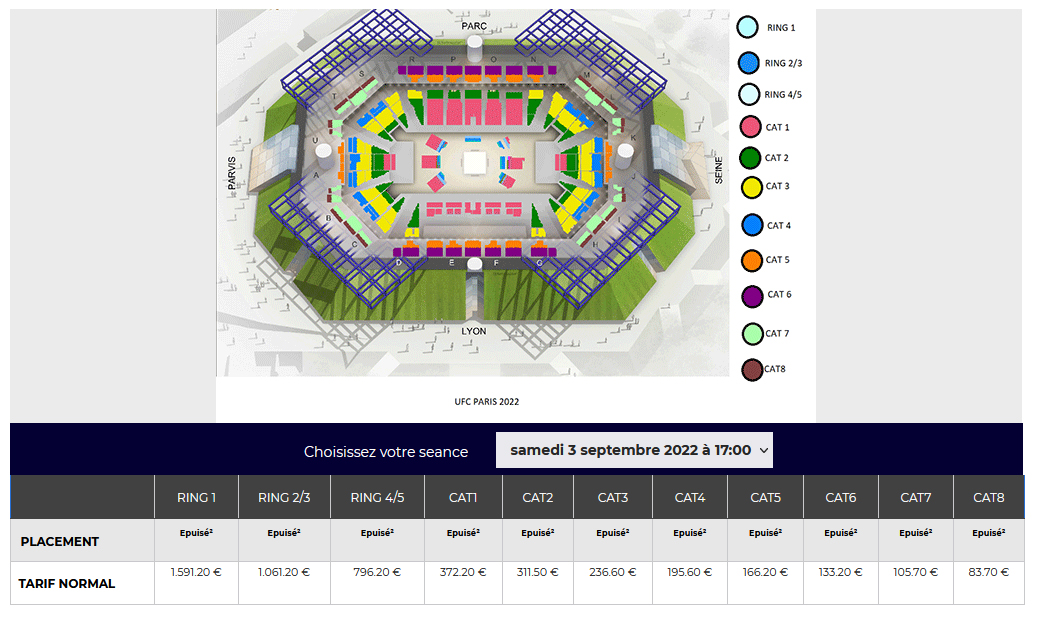Click the CAT8 column header

988,497
